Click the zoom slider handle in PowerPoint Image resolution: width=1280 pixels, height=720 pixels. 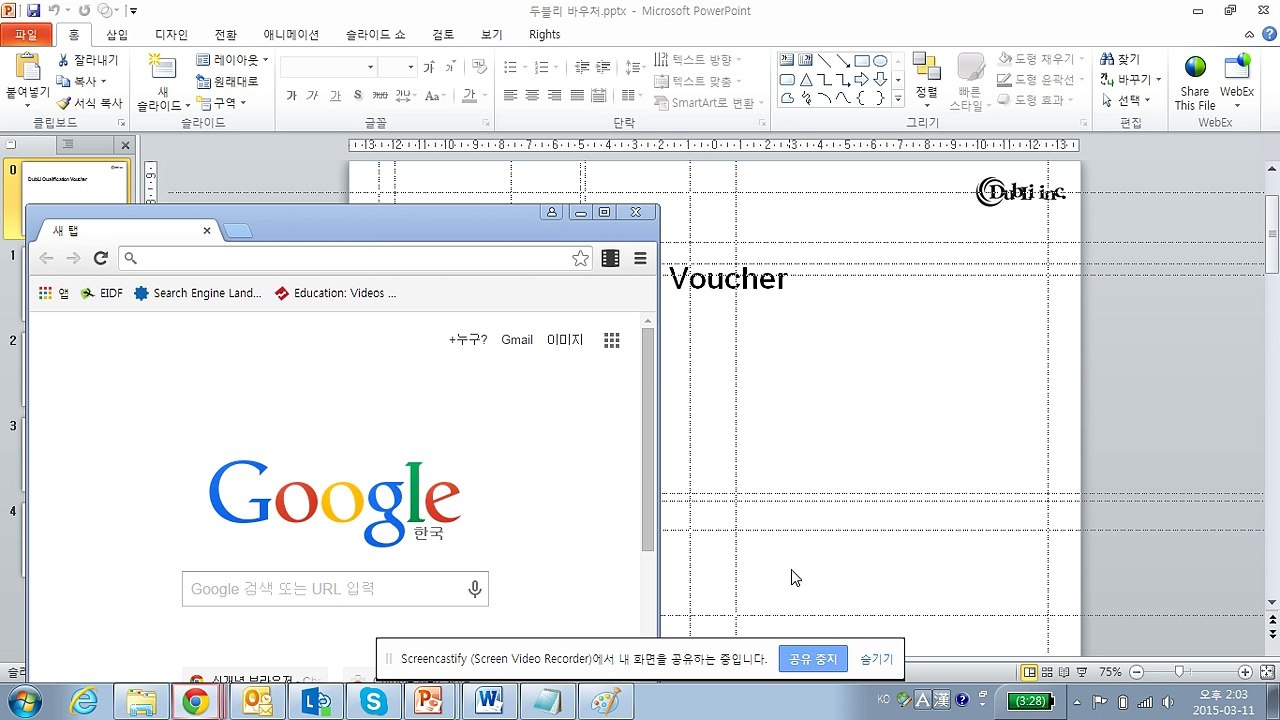pos(1180,672)
